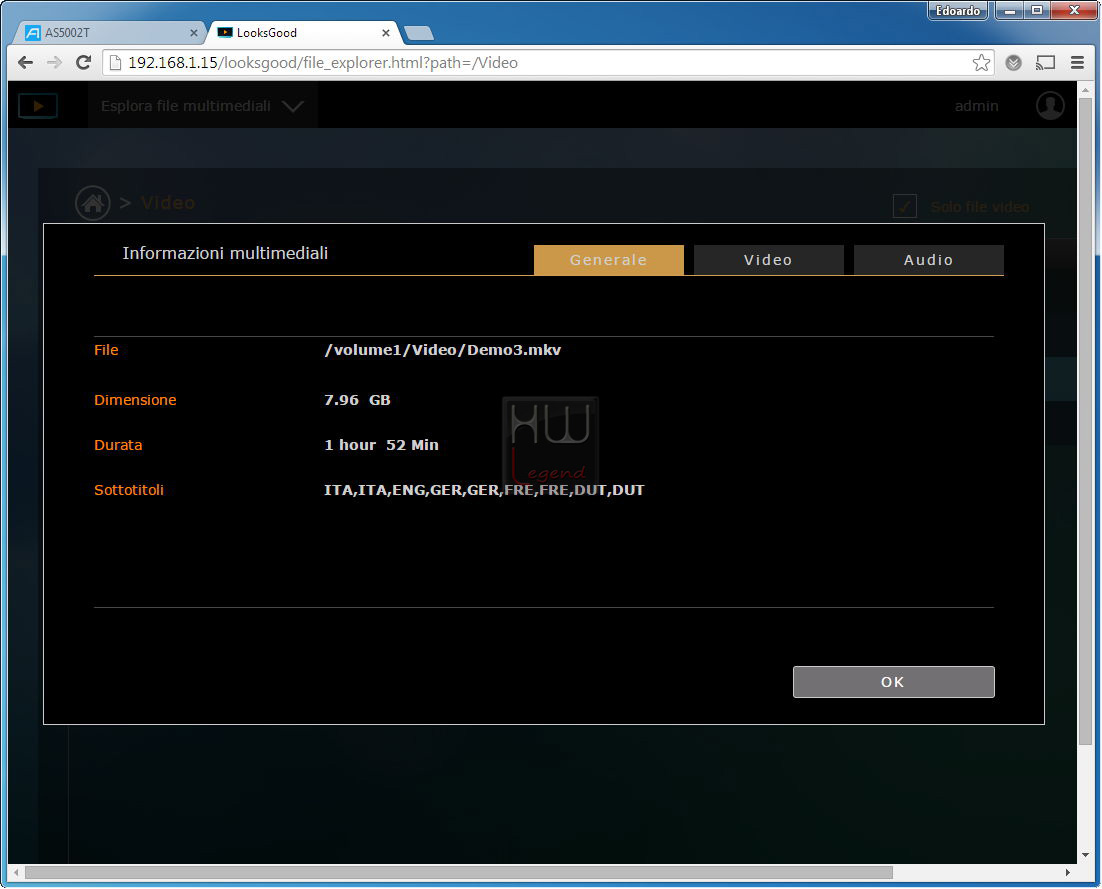The height and width of the screenshot is (889, 1102).
Task: Click the File label
Action: pos(106,350)
